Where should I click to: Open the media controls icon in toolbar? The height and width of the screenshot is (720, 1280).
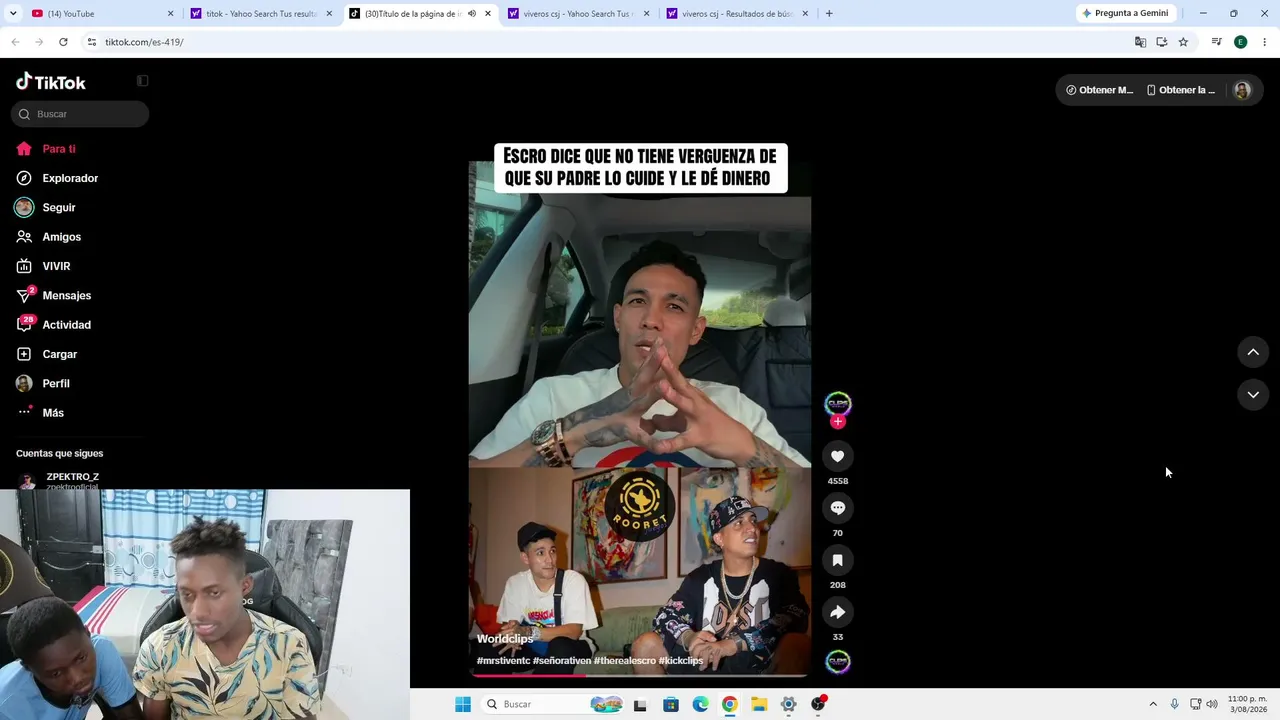(x=1217, y=42)
